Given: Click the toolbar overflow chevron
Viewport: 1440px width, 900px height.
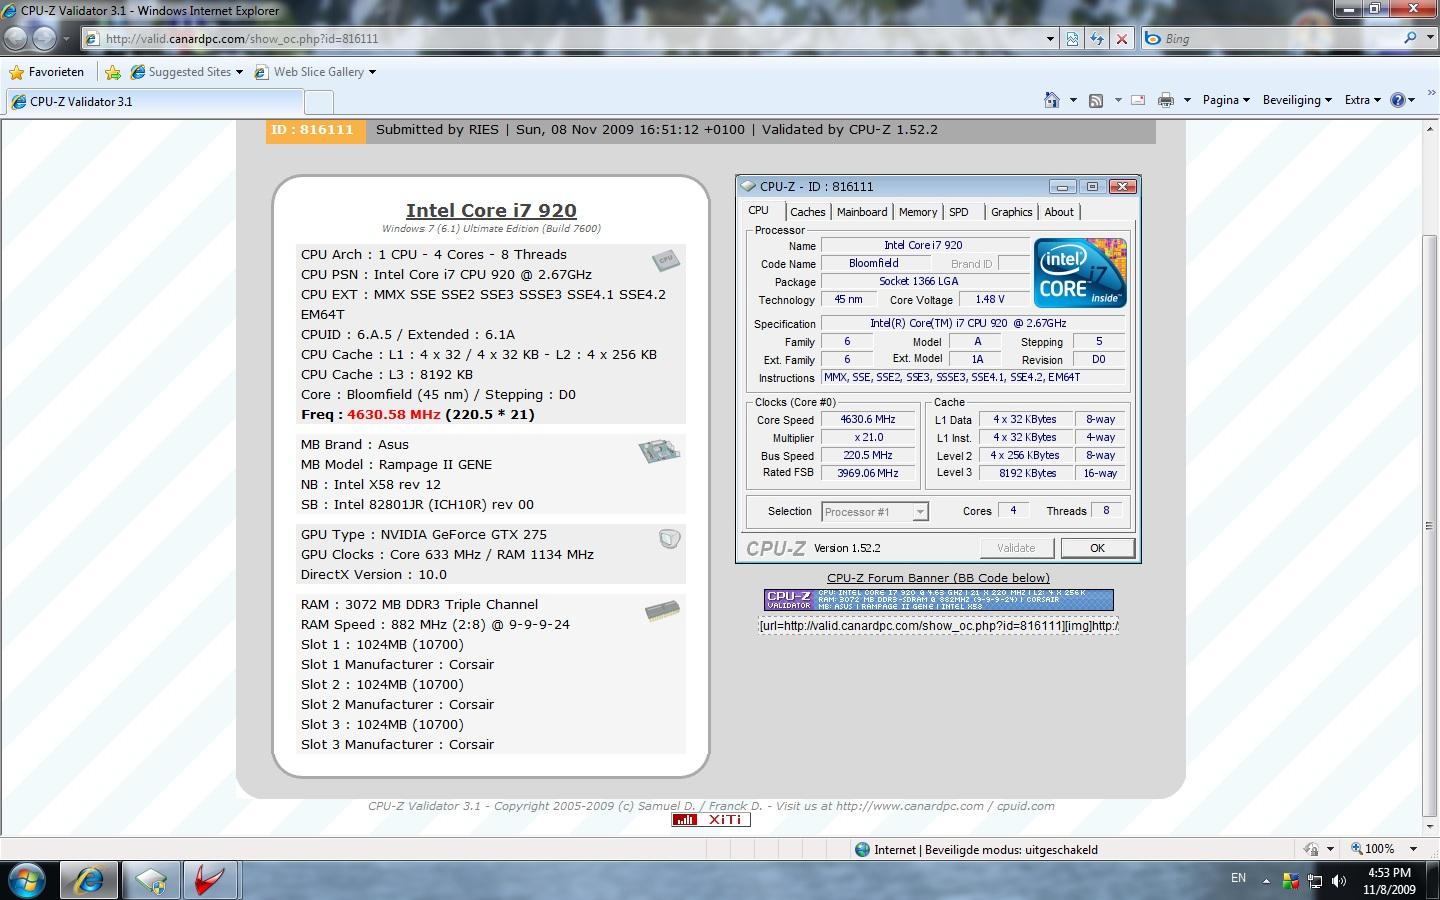Looking at the screenshot, I should tap(1432, 94).
